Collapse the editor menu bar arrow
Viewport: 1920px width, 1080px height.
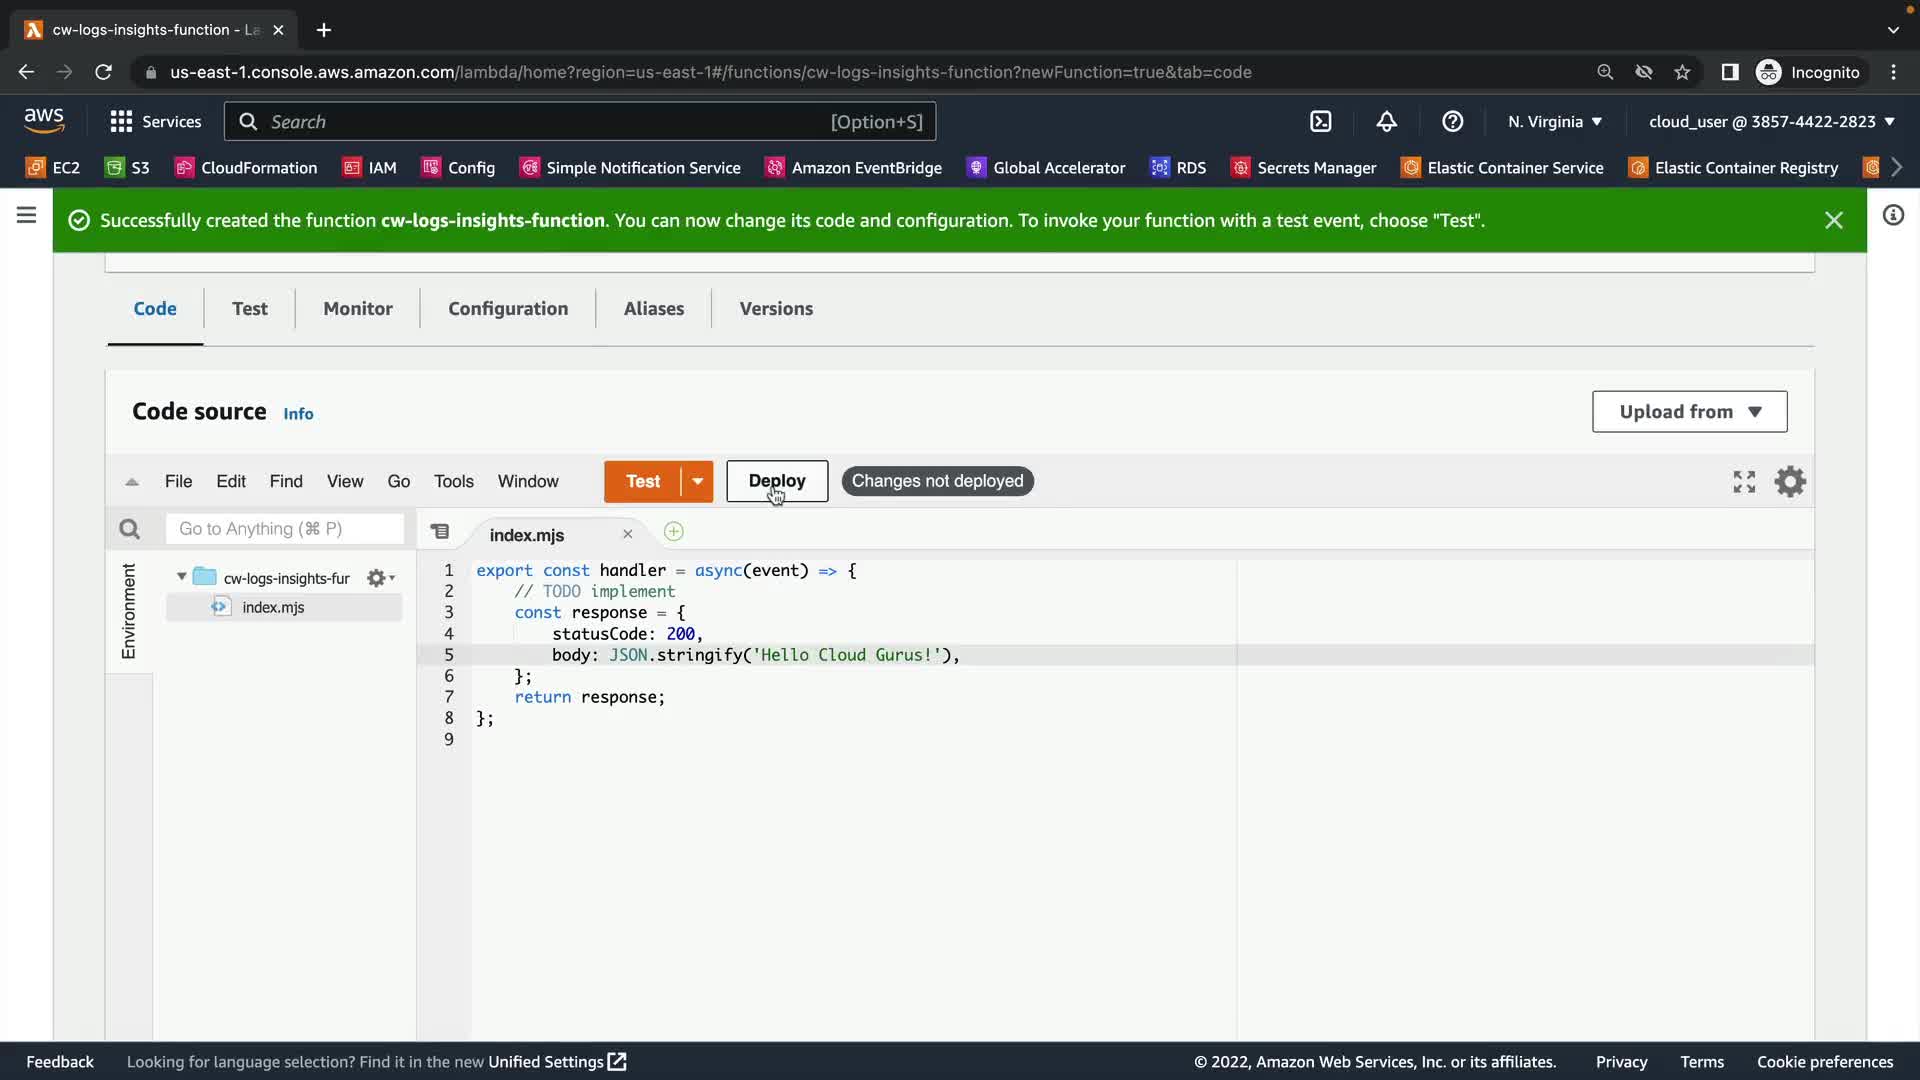pos(132,482)
